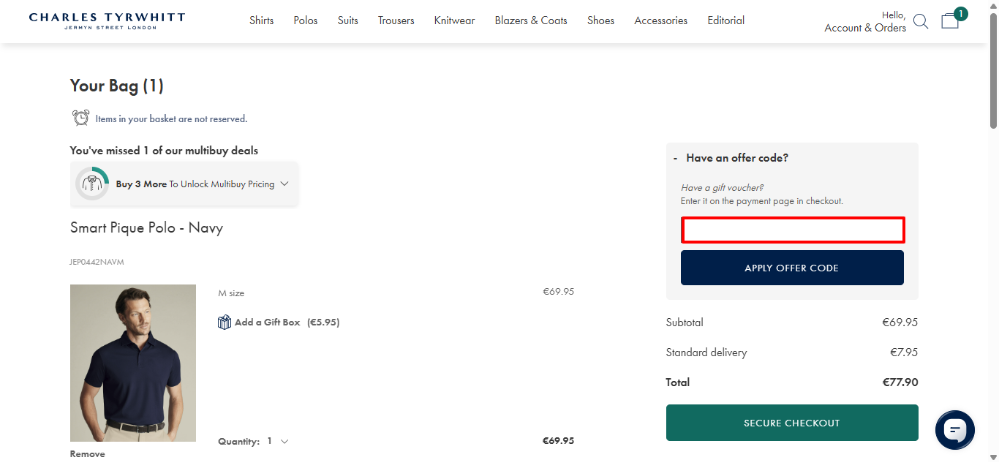
Task: Click the multibuy shirt progress icon
Action: (x=92, y=184)
